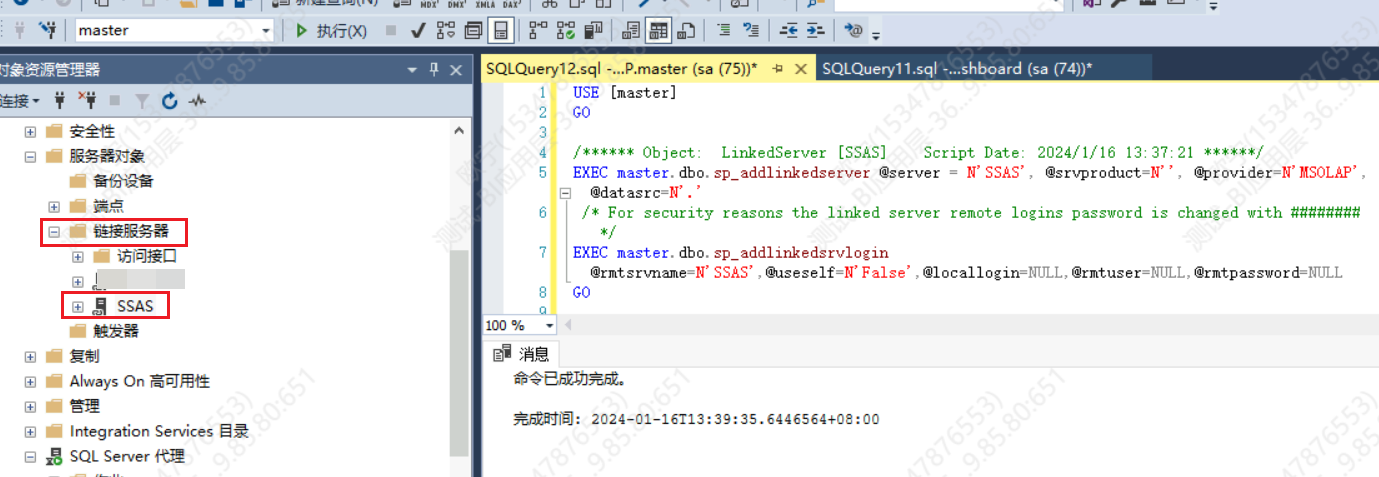This screenshot has width=1379, height=477.
Task: Click the 命令已成功完成。 message text
Action: pyautogui.click(x=571, y=380)
